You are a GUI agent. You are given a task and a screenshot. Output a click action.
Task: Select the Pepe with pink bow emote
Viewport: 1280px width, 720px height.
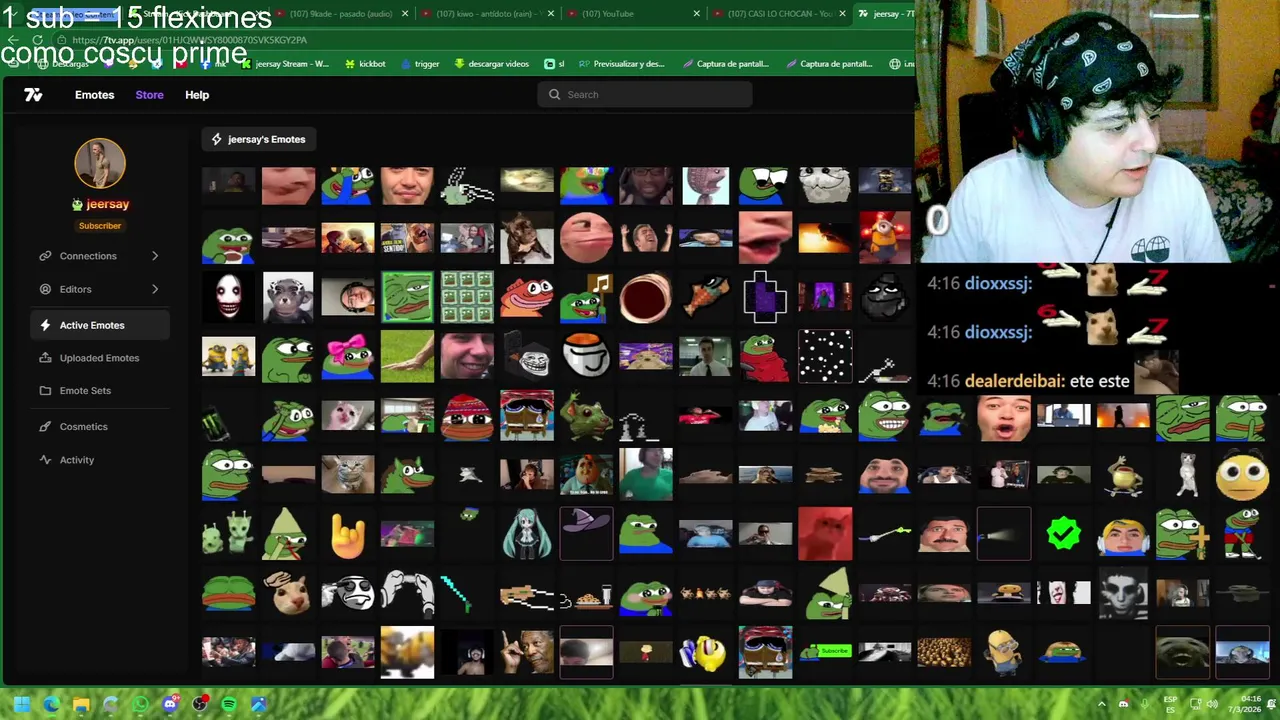(x=348, y=356)
